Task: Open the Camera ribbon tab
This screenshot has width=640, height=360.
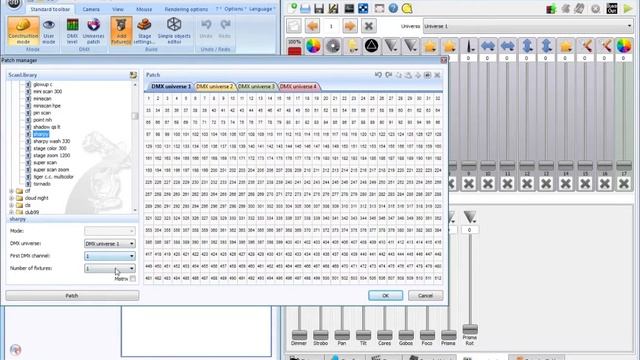Action: [x=91, y=9]
